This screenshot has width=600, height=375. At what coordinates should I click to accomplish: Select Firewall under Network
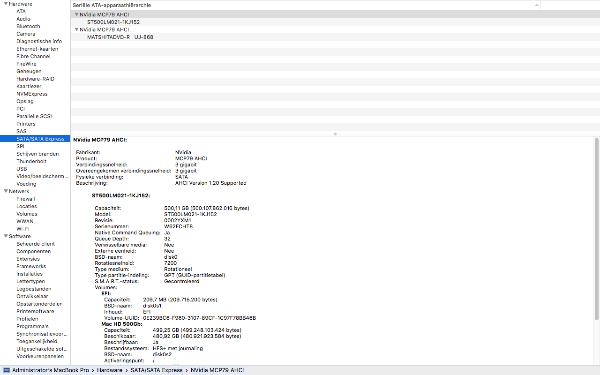click(26, 199)
